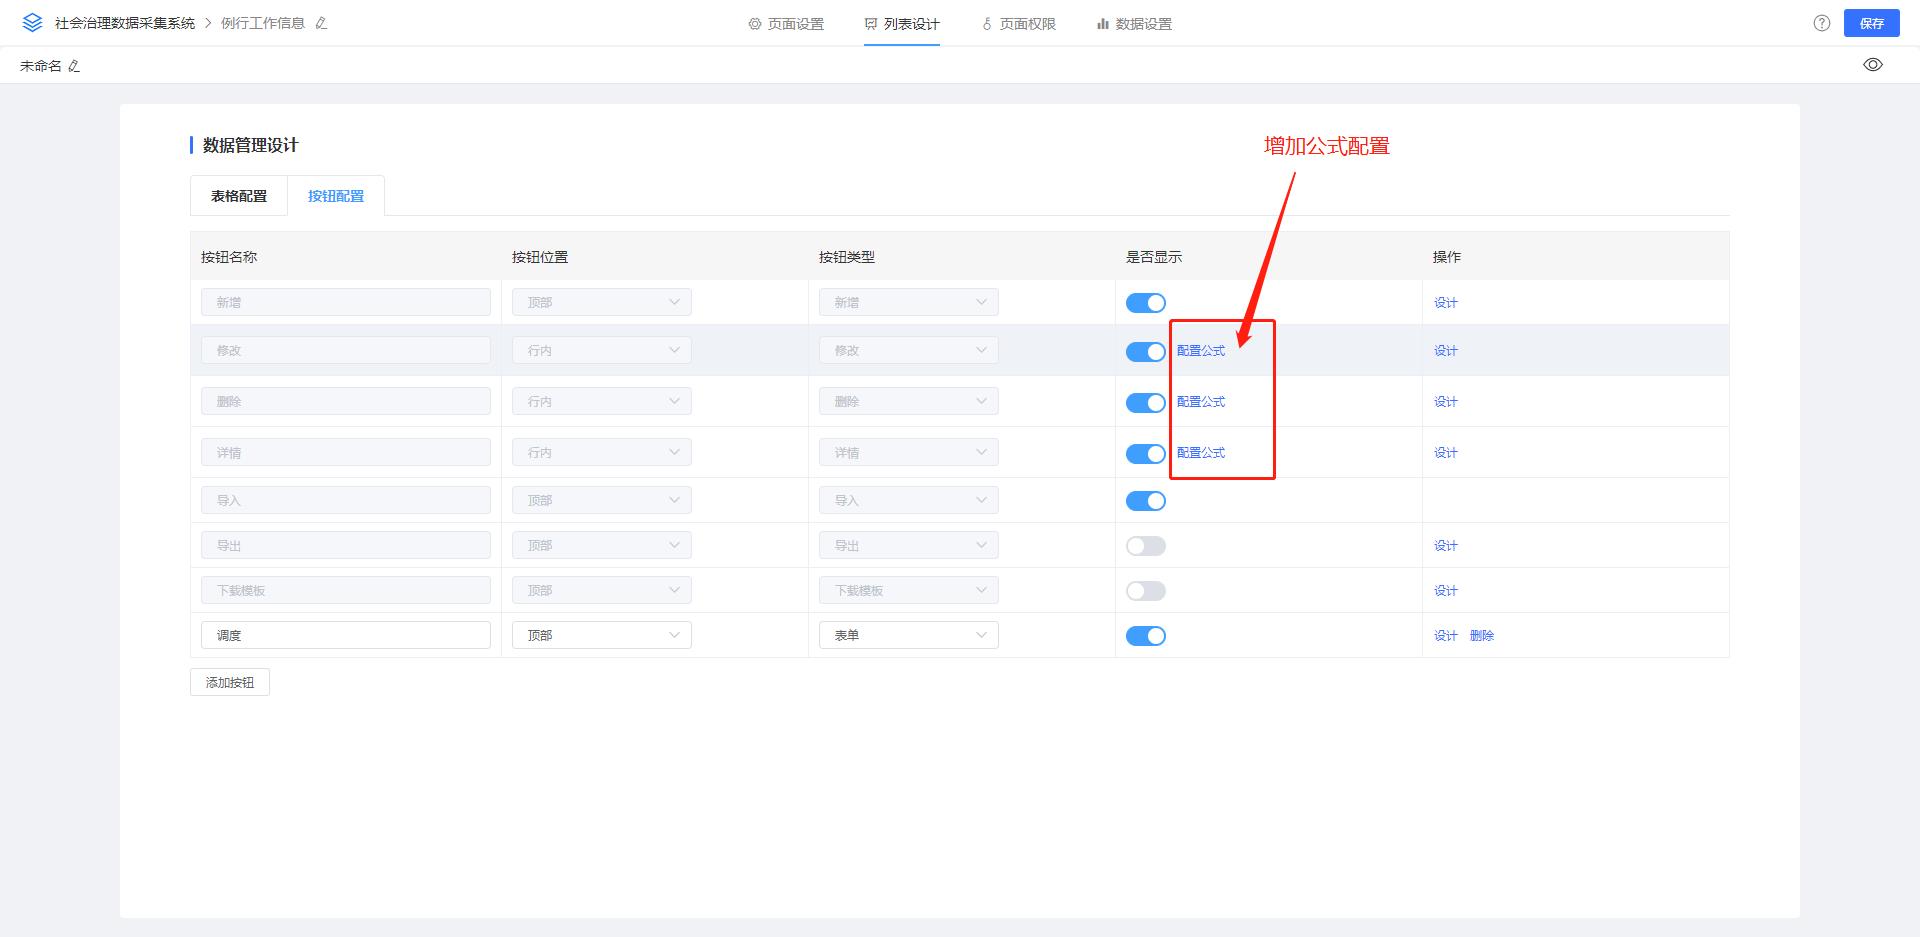Click 设计 link in 下载模板 row
The image size is (1920, 937).
[x=1446, y=591]
